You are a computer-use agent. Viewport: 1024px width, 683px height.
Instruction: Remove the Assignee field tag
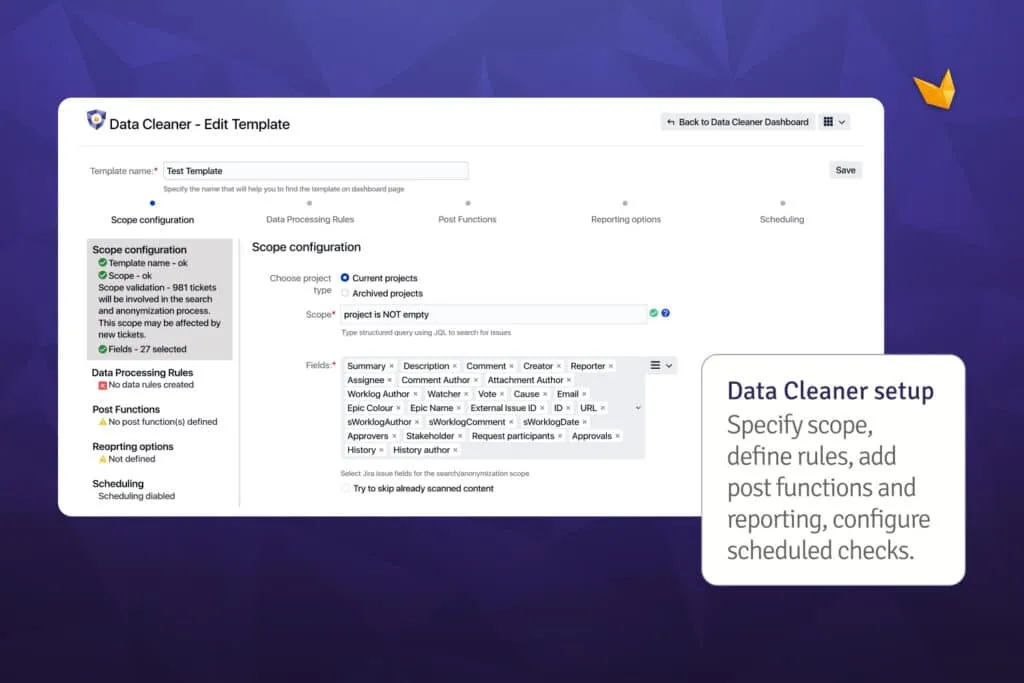[390, 380]
